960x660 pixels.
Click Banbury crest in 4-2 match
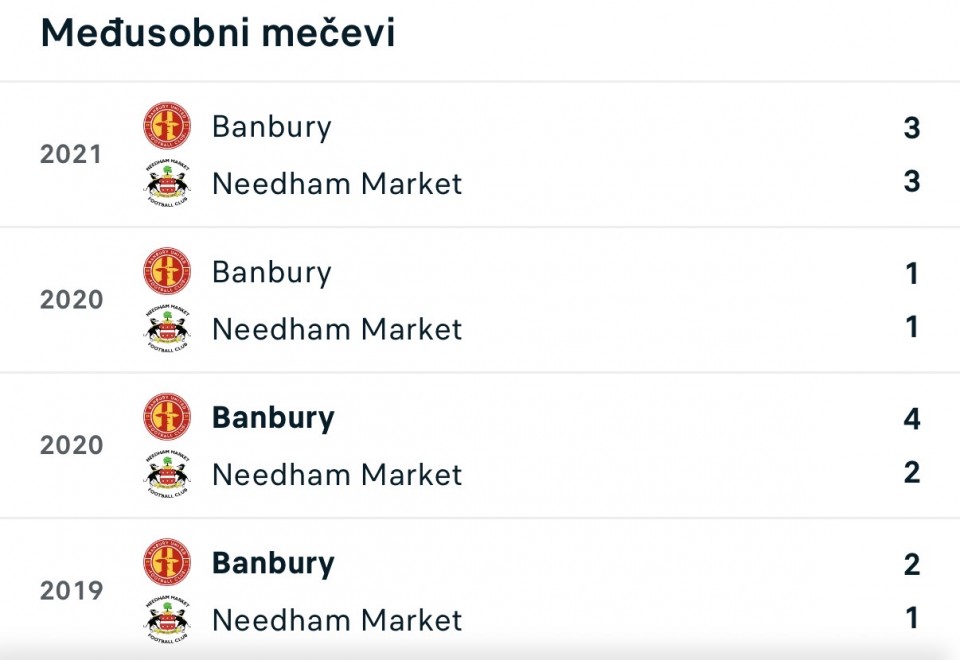[x=166, y=417]
